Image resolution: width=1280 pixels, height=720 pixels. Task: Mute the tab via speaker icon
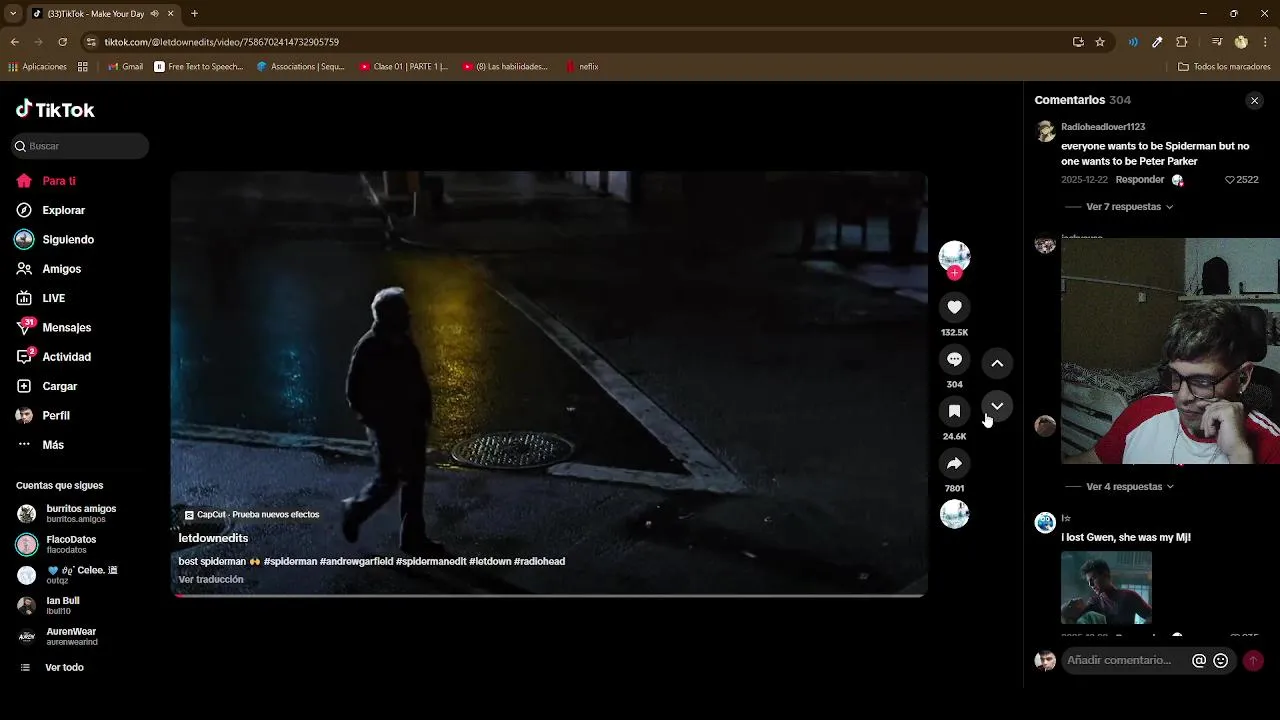tap(154, 14)
